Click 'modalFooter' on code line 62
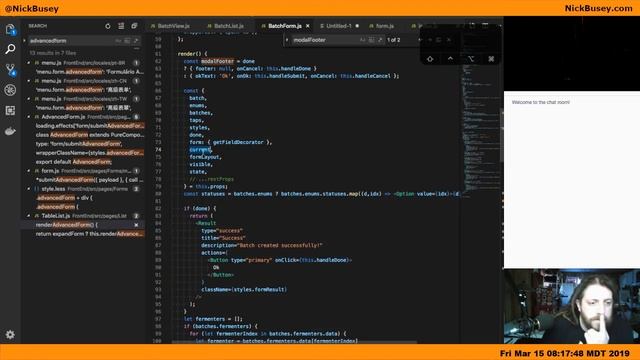This screenshot has width=640, height=360. pos(218,61)
